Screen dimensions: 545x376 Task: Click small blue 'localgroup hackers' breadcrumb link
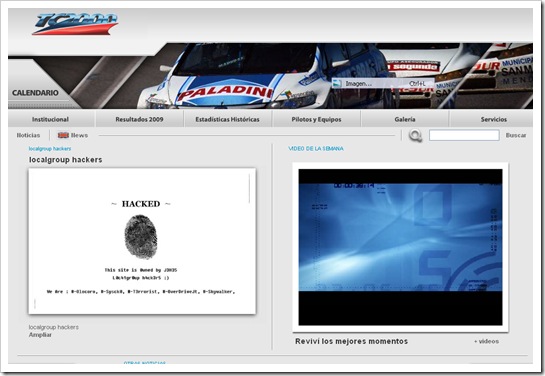pos(50,149)
